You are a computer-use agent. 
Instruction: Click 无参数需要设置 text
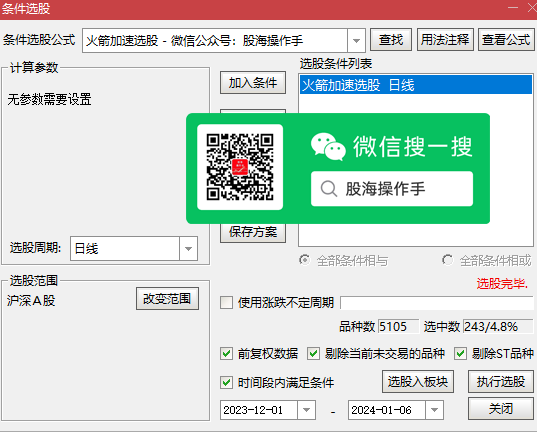point(49,99)
